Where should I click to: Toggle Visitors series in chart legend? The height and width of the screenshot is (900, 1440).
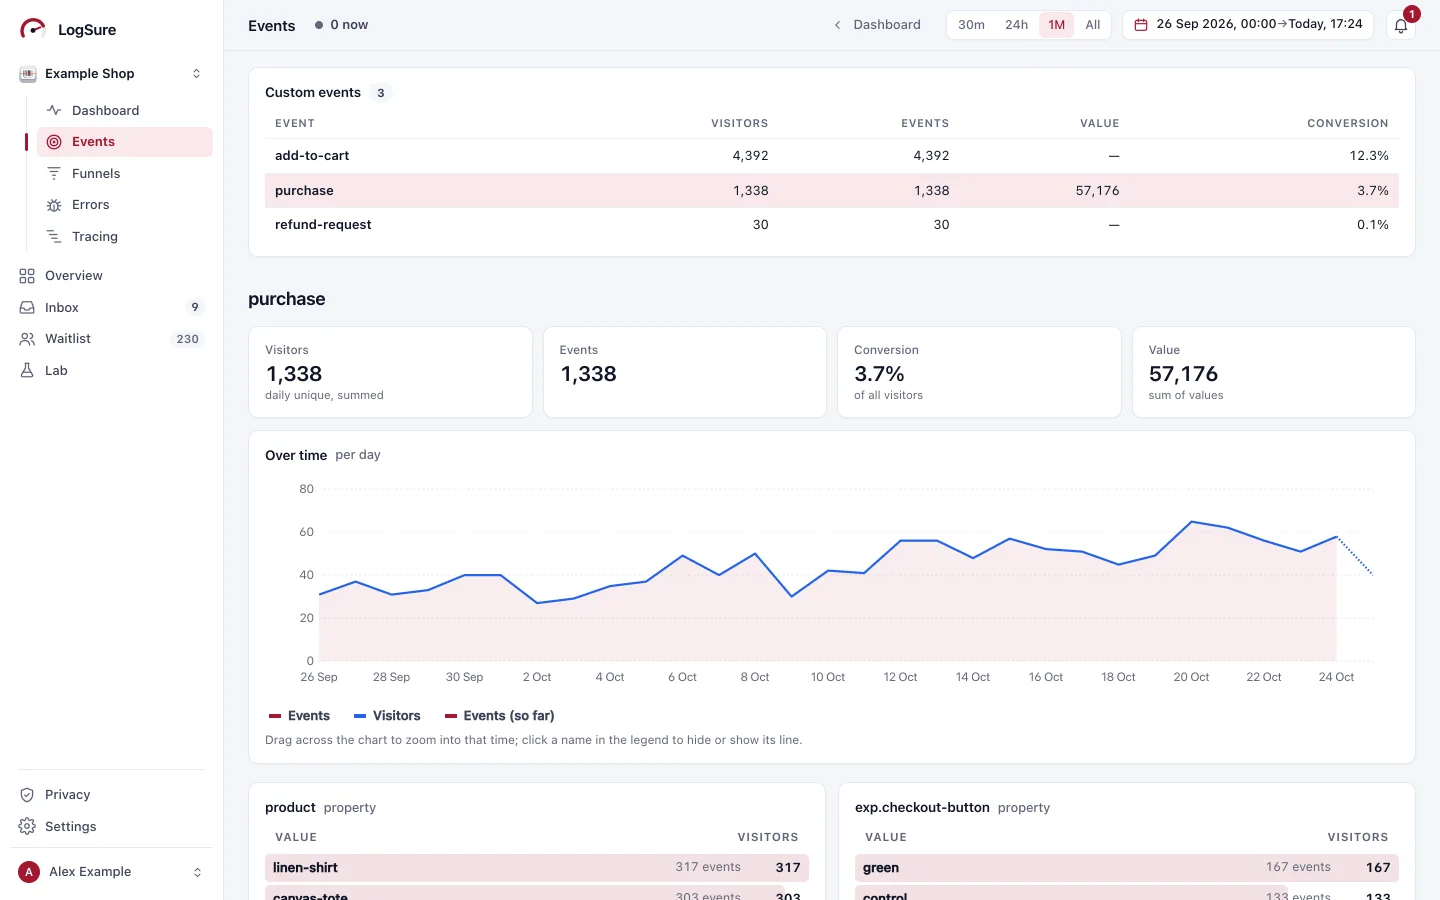pyautogui.click(x=387, y=716)
